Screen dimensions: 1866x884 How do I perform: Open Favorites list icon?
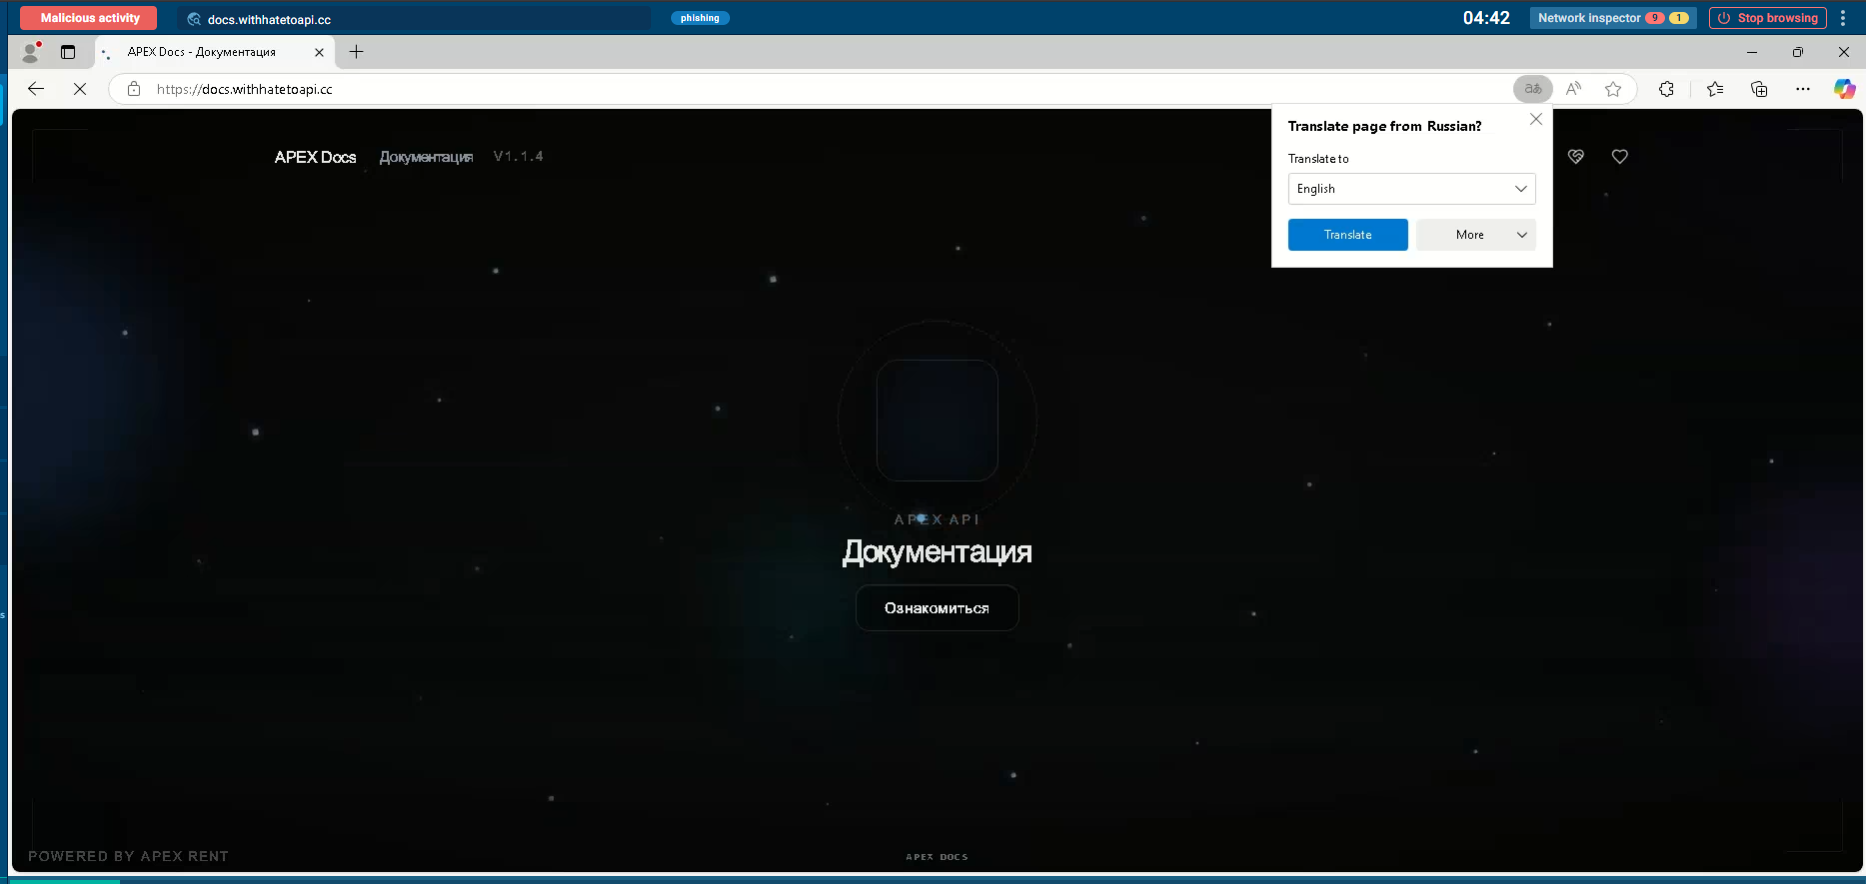[1715, 89]
